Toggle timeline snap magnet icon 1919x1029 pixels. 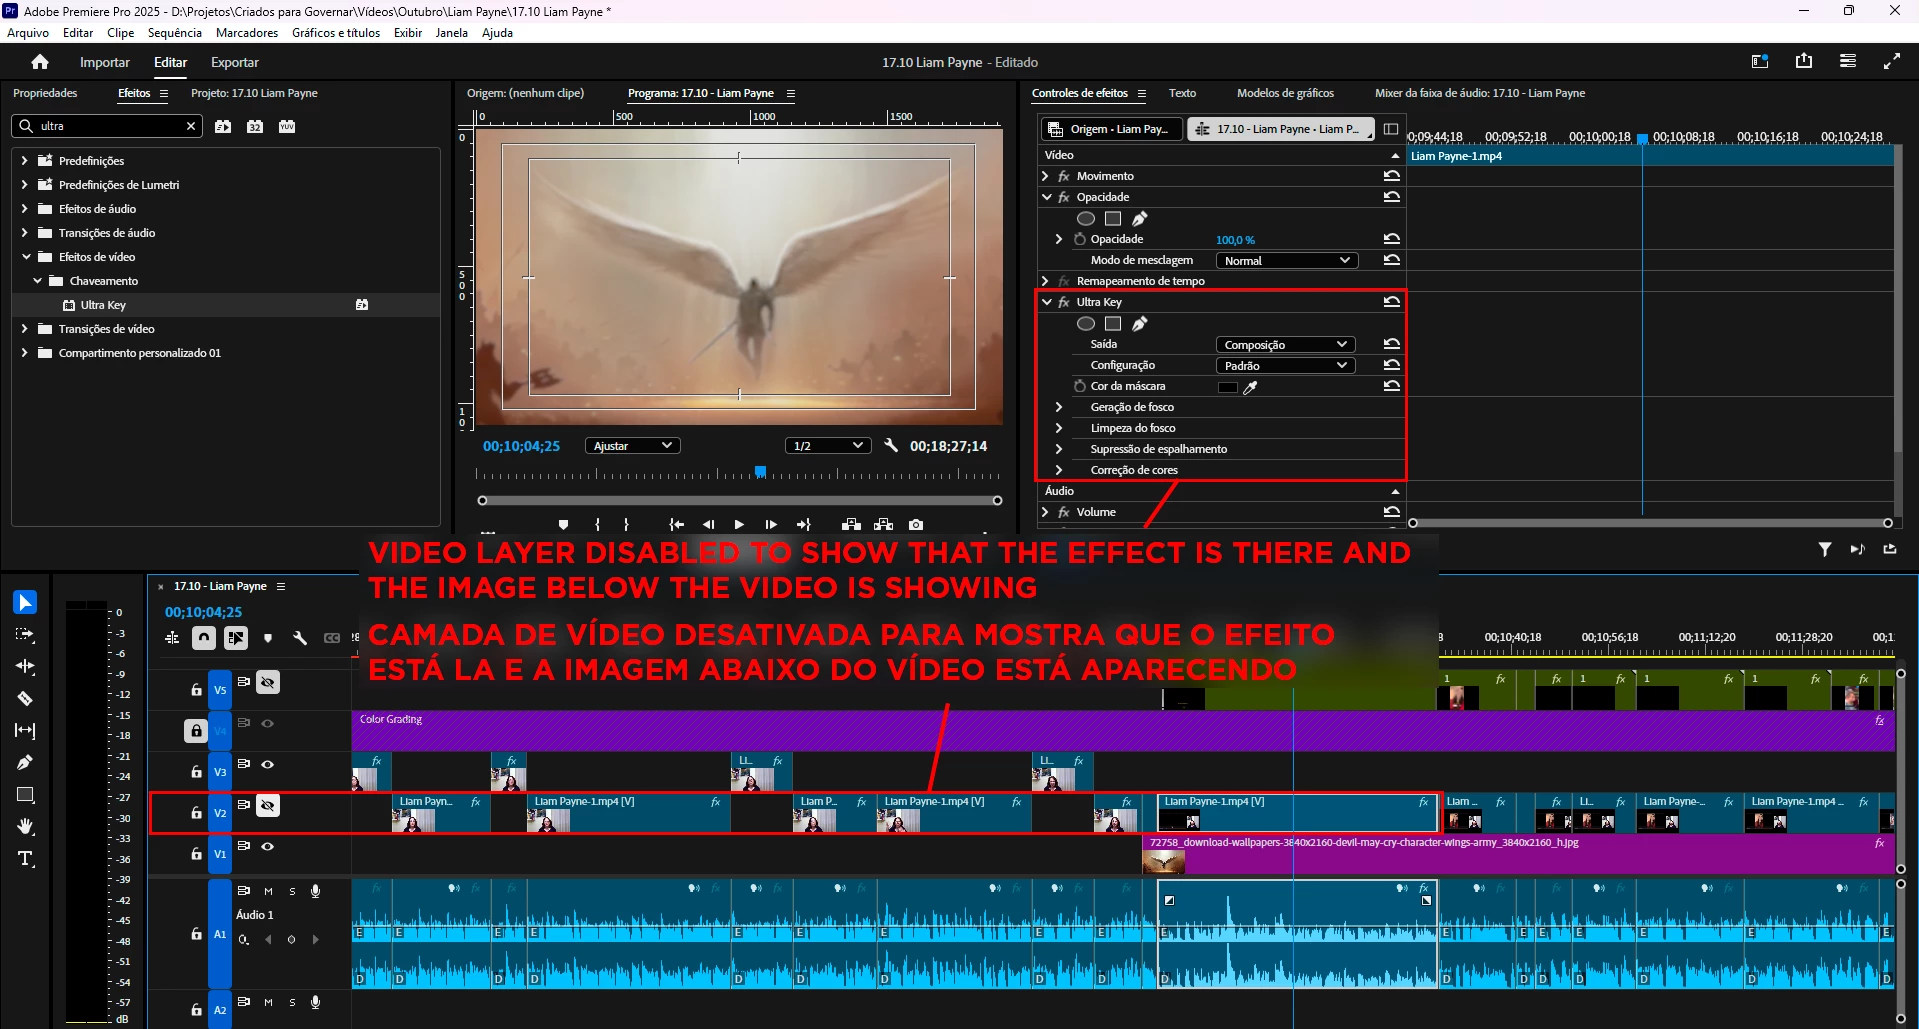tap(204, 637)
